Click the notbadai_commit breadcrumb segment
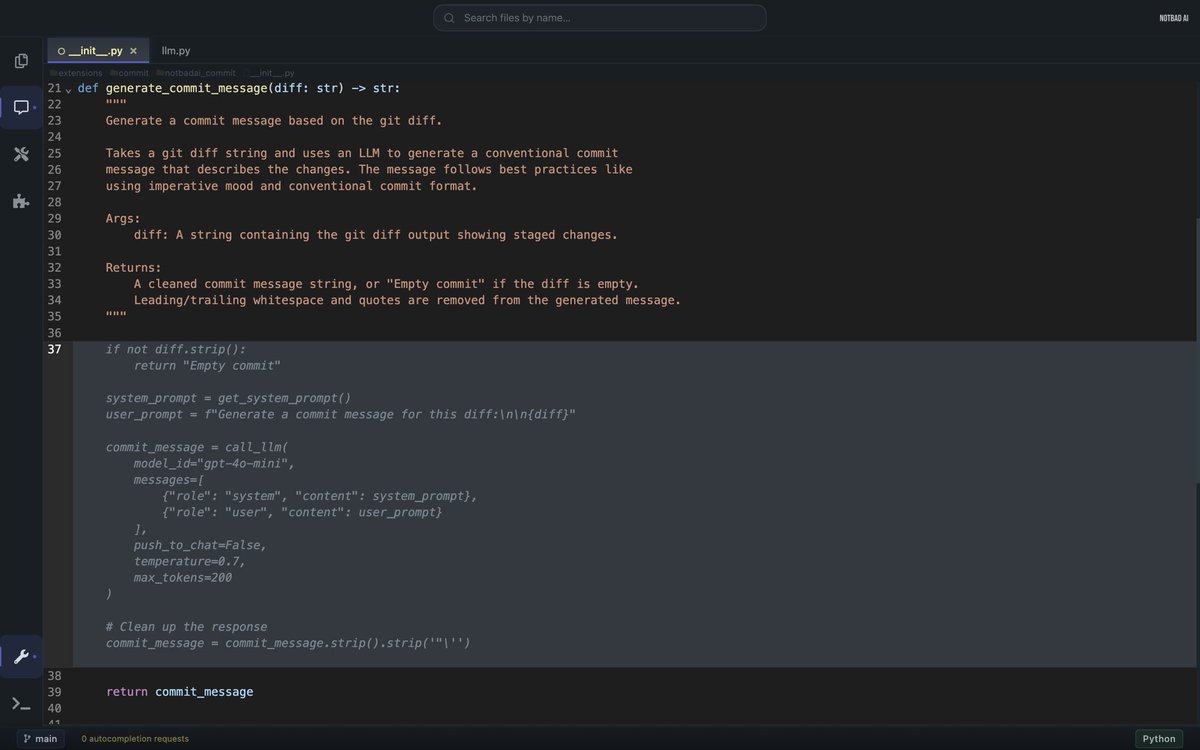Screen dimensions: 1200x750 195,73
